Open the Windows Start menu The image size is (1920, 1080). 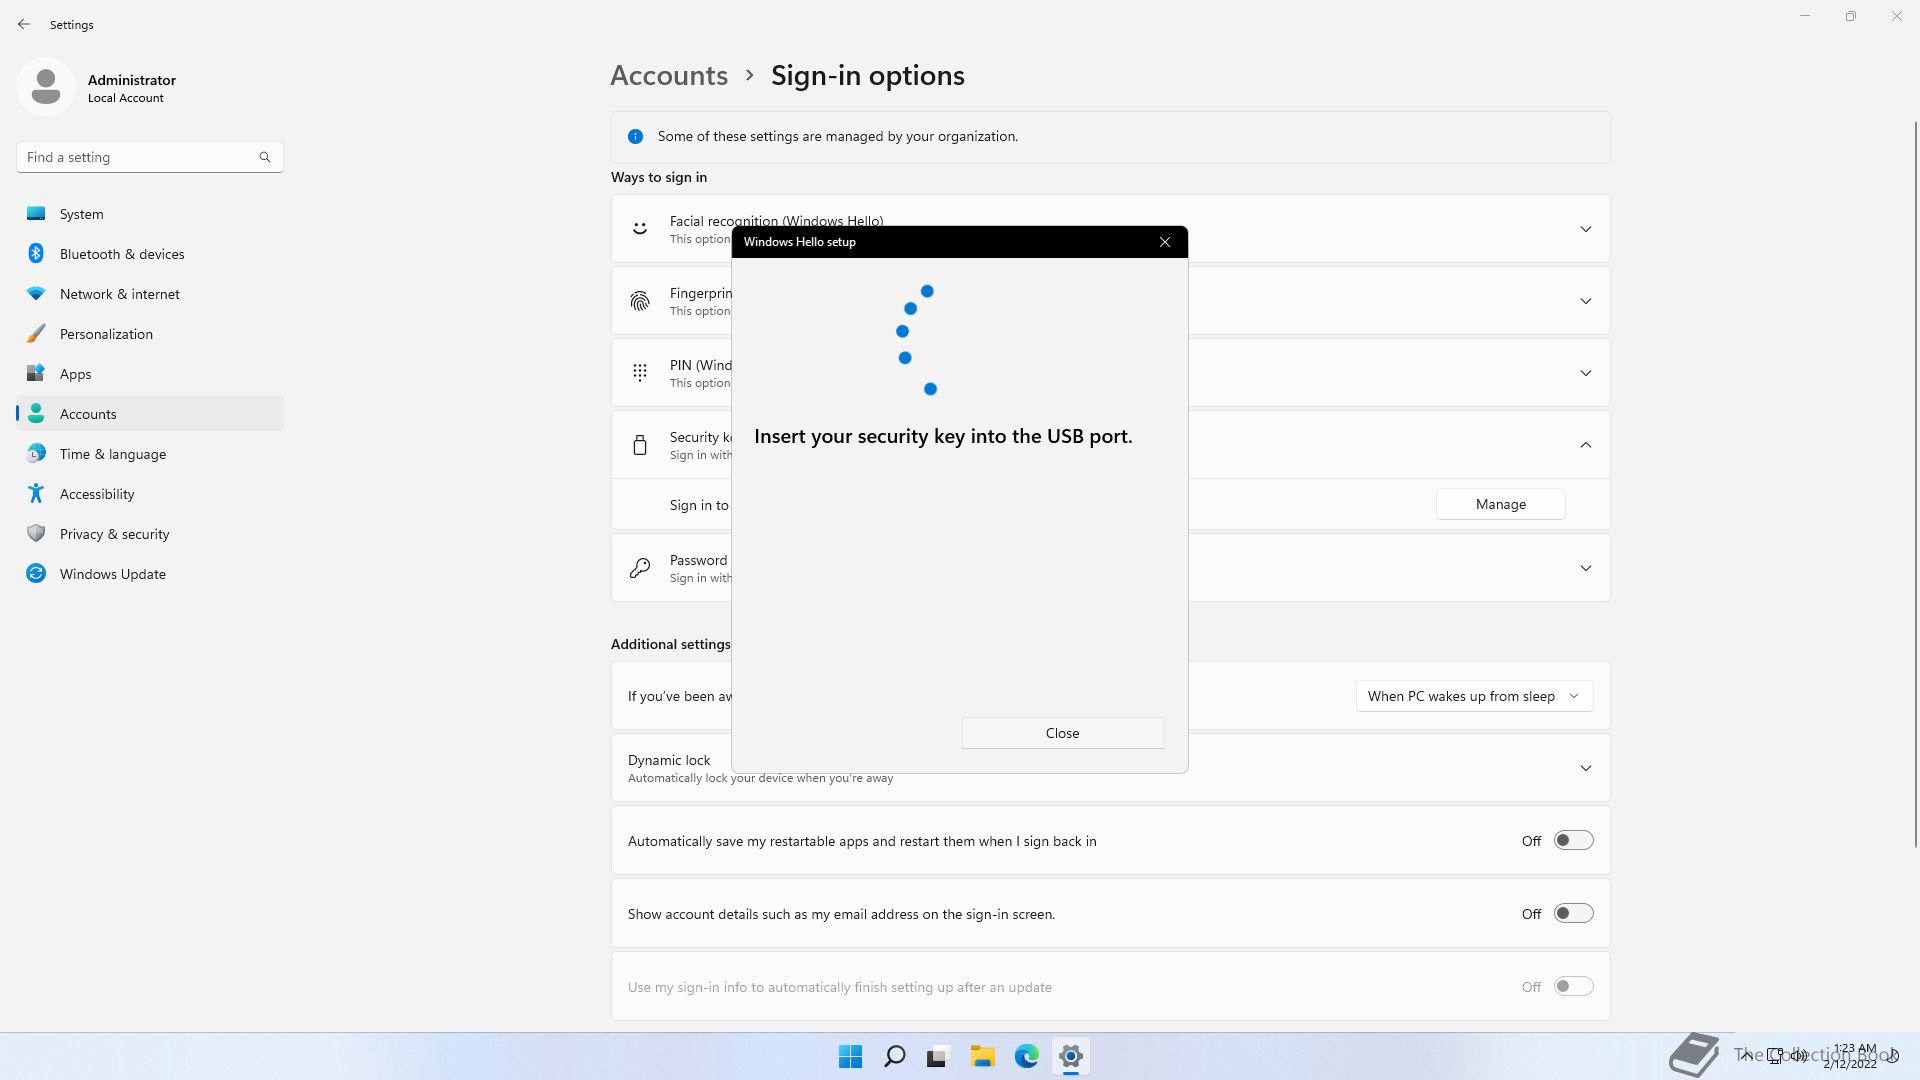tap(851, 1056)
